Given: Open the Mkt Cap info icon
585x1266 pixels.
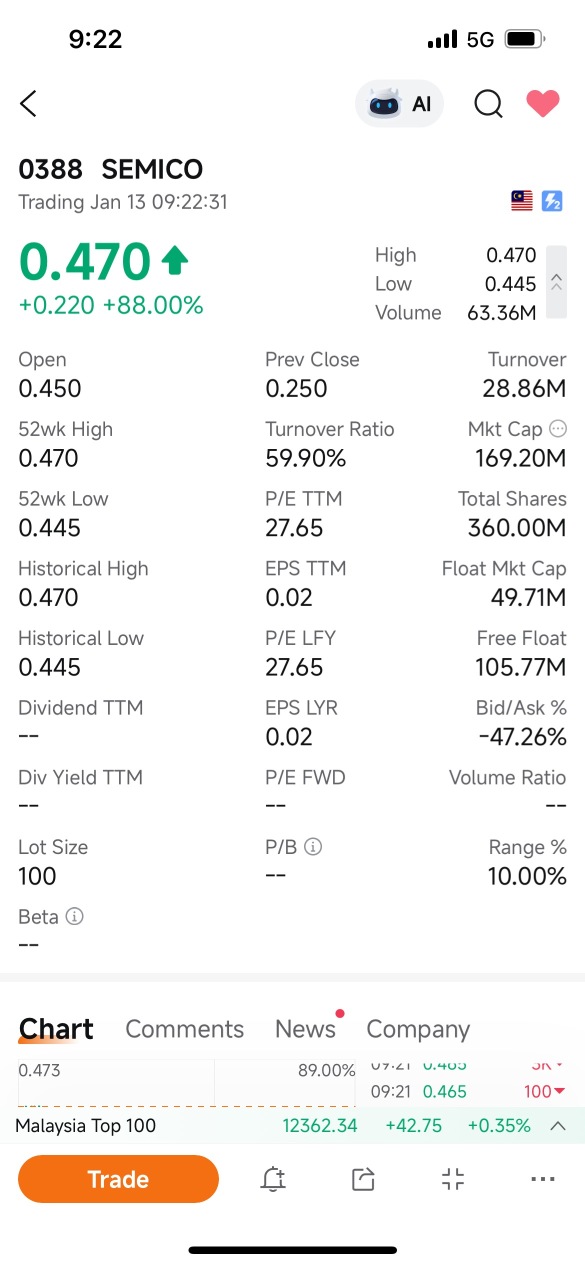Looking at the screenshot, I should pos(558,429).
